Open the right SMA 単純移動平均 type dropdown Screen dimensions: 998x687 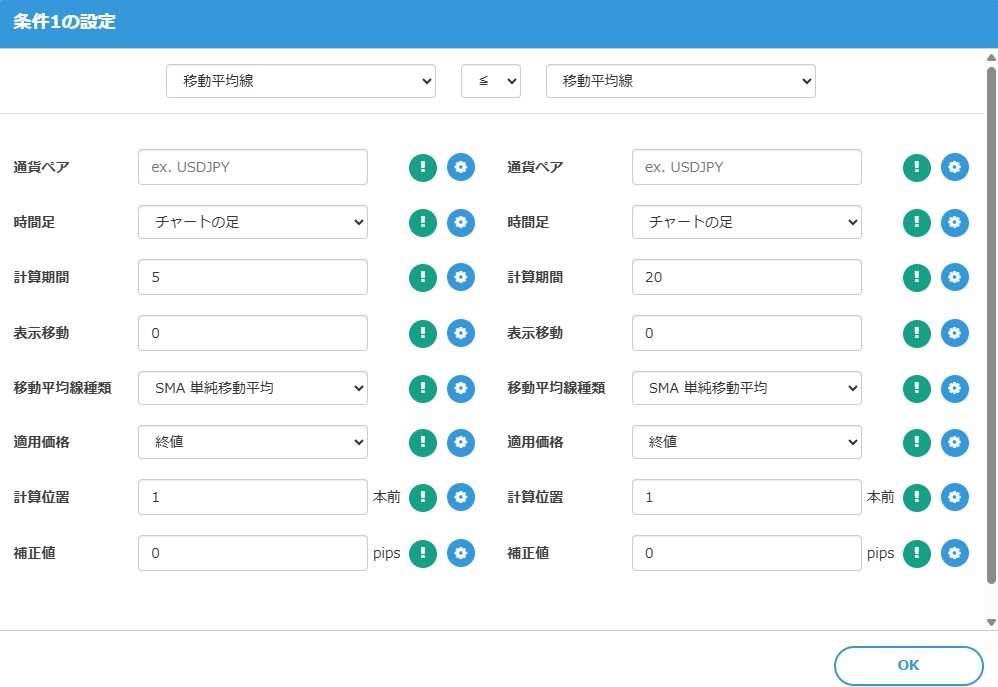click(x=746, y=388)
